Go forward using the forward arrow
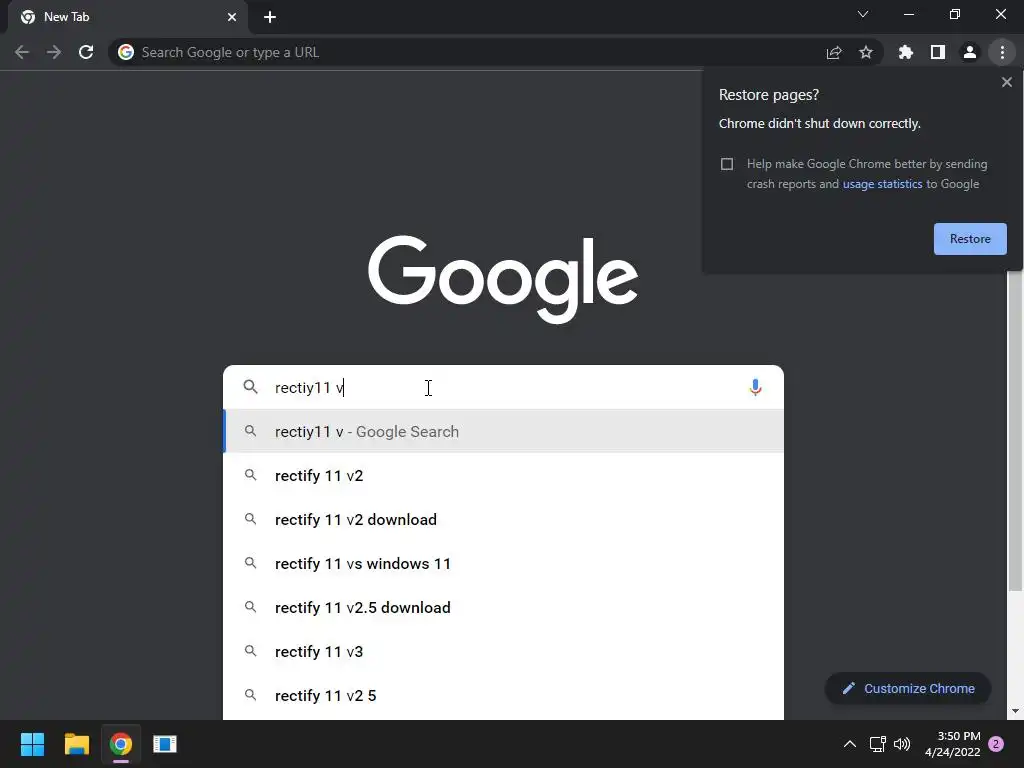Image resolution: width=1024 pixels, height=768 pixels. 54,52
